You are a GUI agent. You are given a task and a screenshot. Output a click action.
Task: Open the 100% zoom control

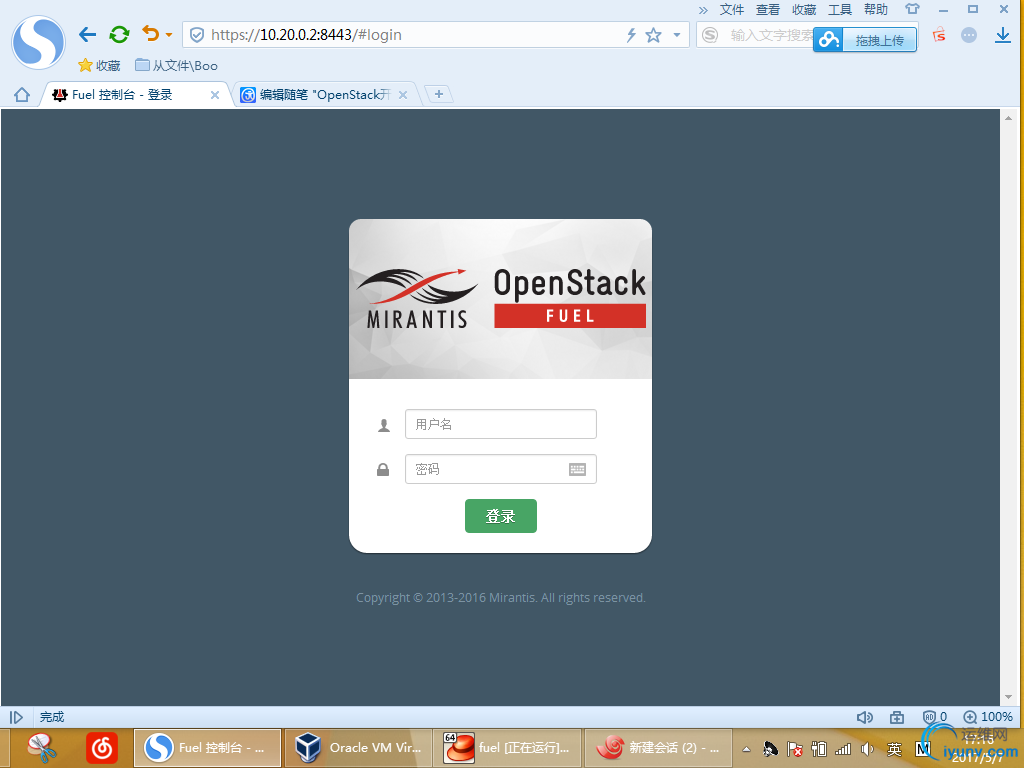click(x=988, y=717)
